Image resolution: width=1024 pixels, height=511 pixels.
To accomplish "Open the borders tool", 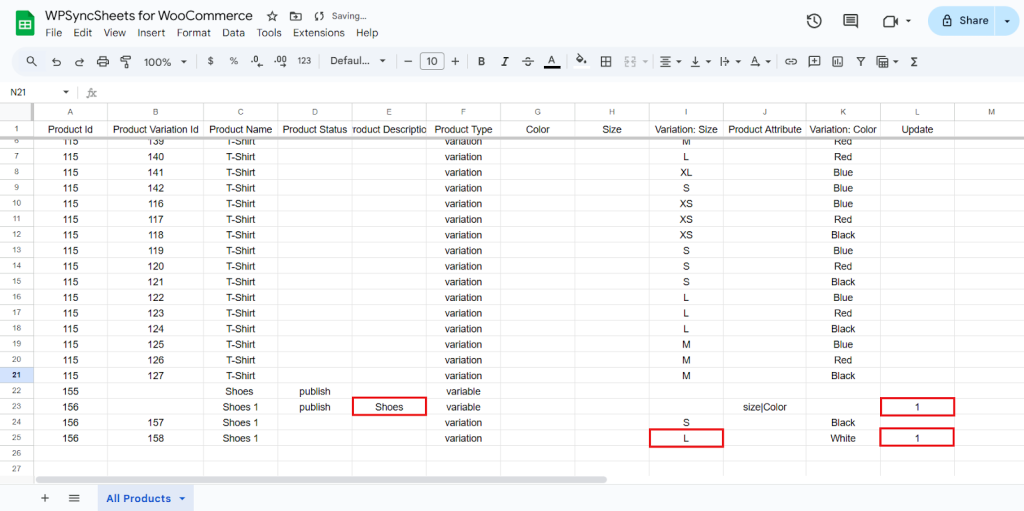I will 605,61.
